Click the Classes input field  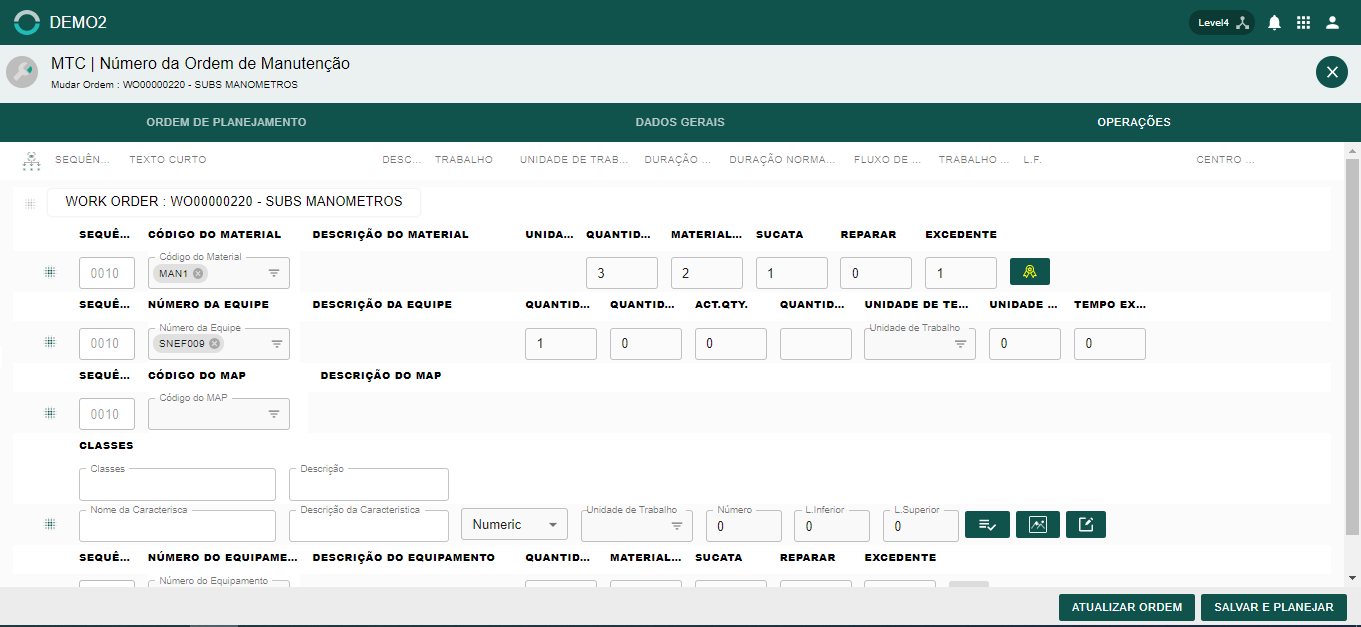point(177,484)
